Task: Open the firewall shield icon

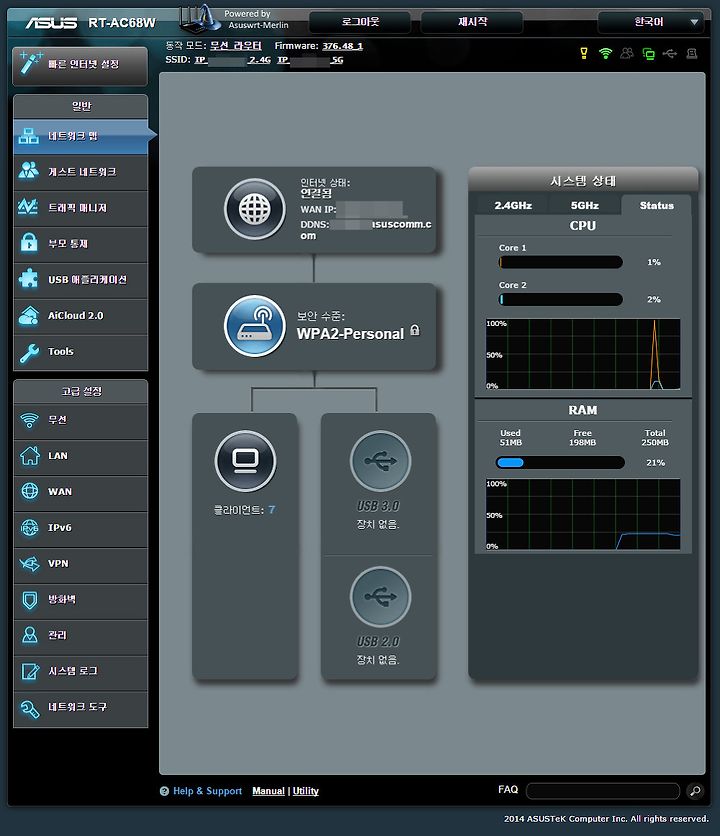Action: tap(30, 599)
